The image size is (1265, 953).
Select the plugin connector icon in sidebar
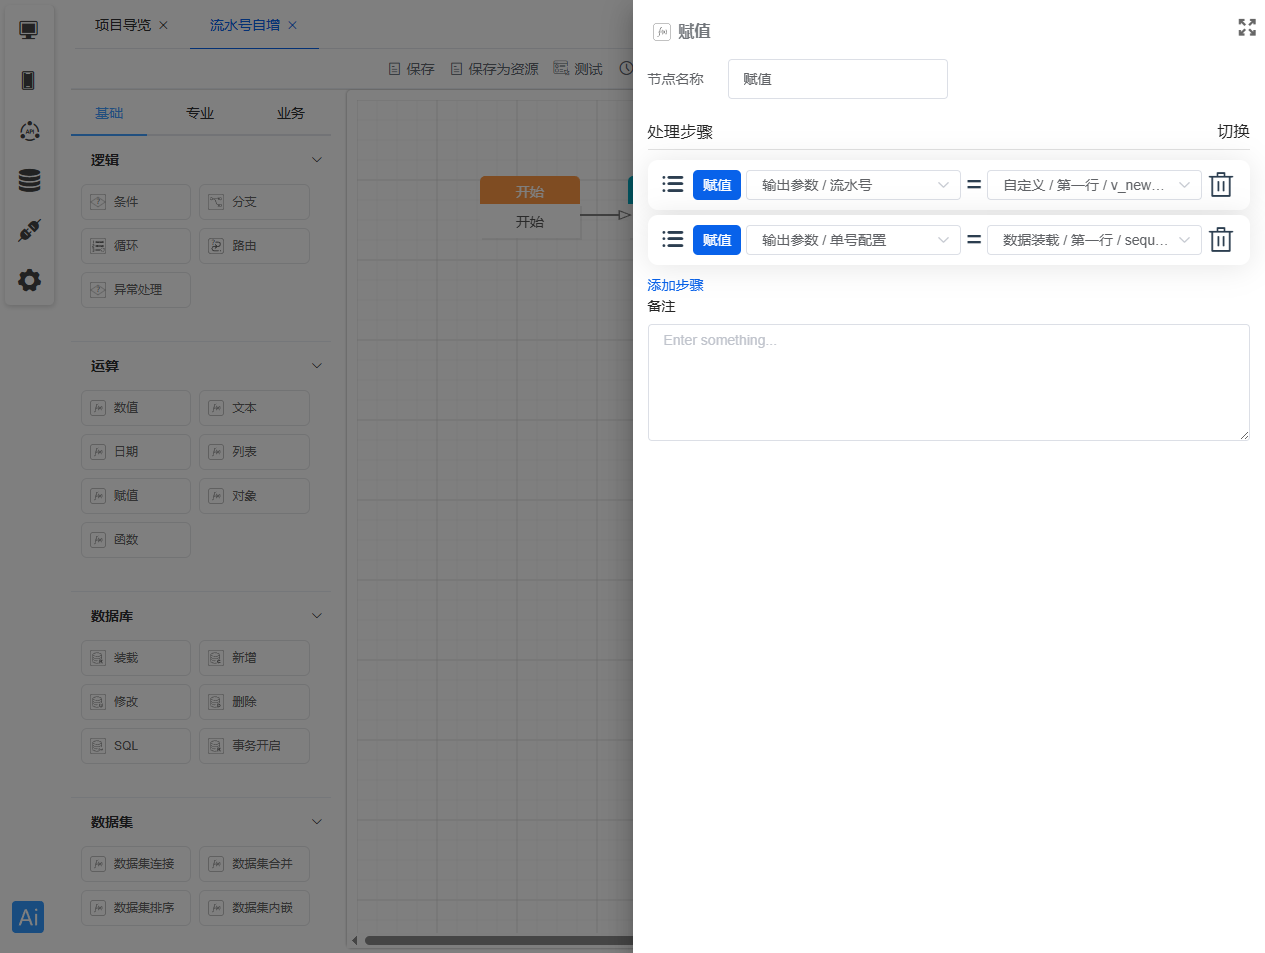(28, 230)
